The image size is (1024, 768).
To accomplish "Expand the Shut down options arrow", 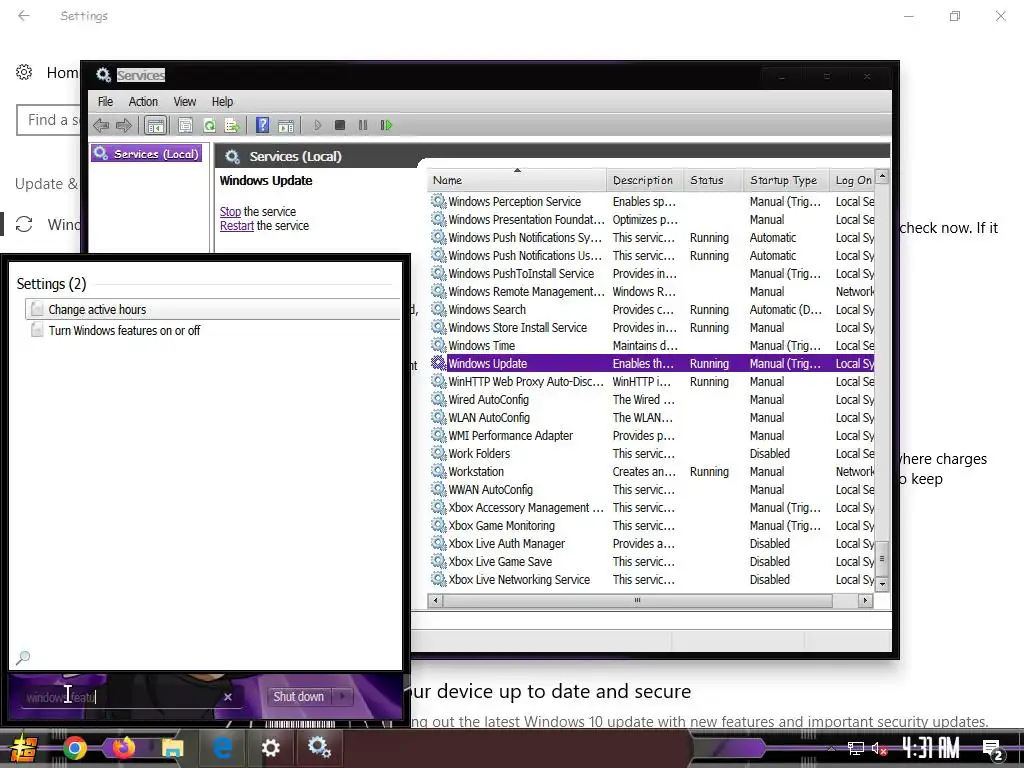I will pyautogui.click(x=342, y=697).
